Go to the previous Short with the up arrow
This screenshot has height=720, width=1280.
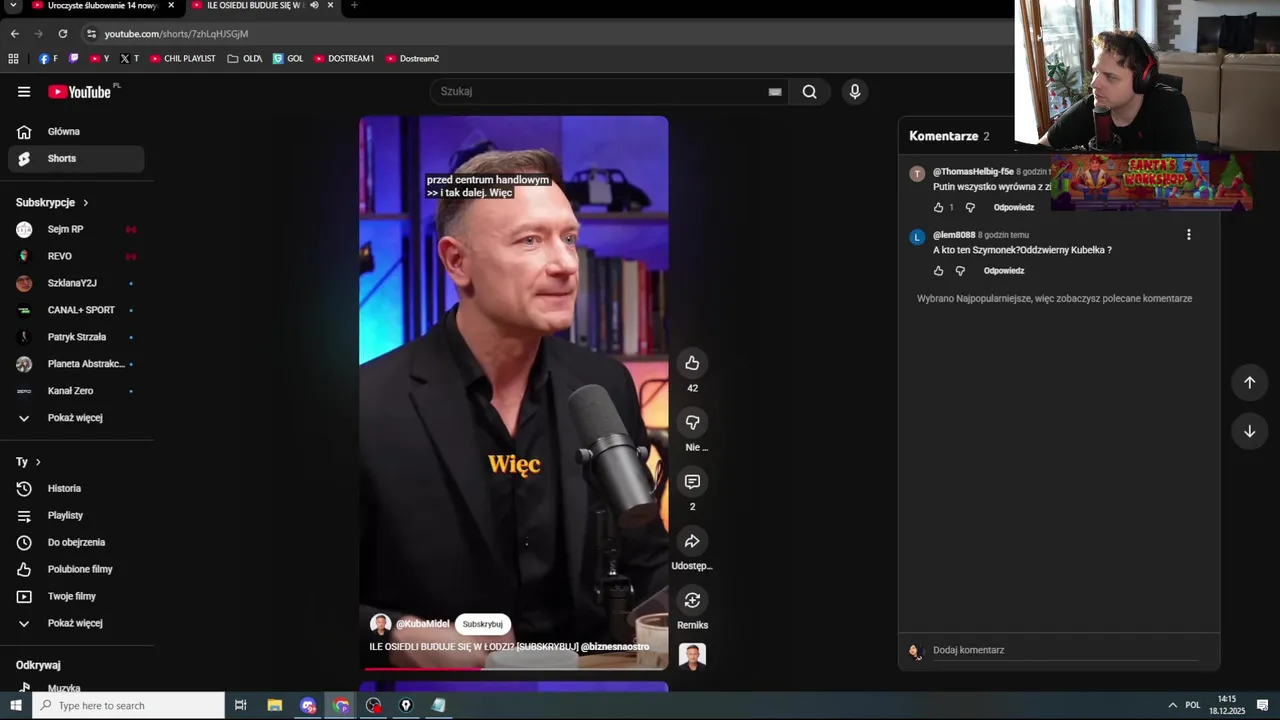coord(1249,382)
